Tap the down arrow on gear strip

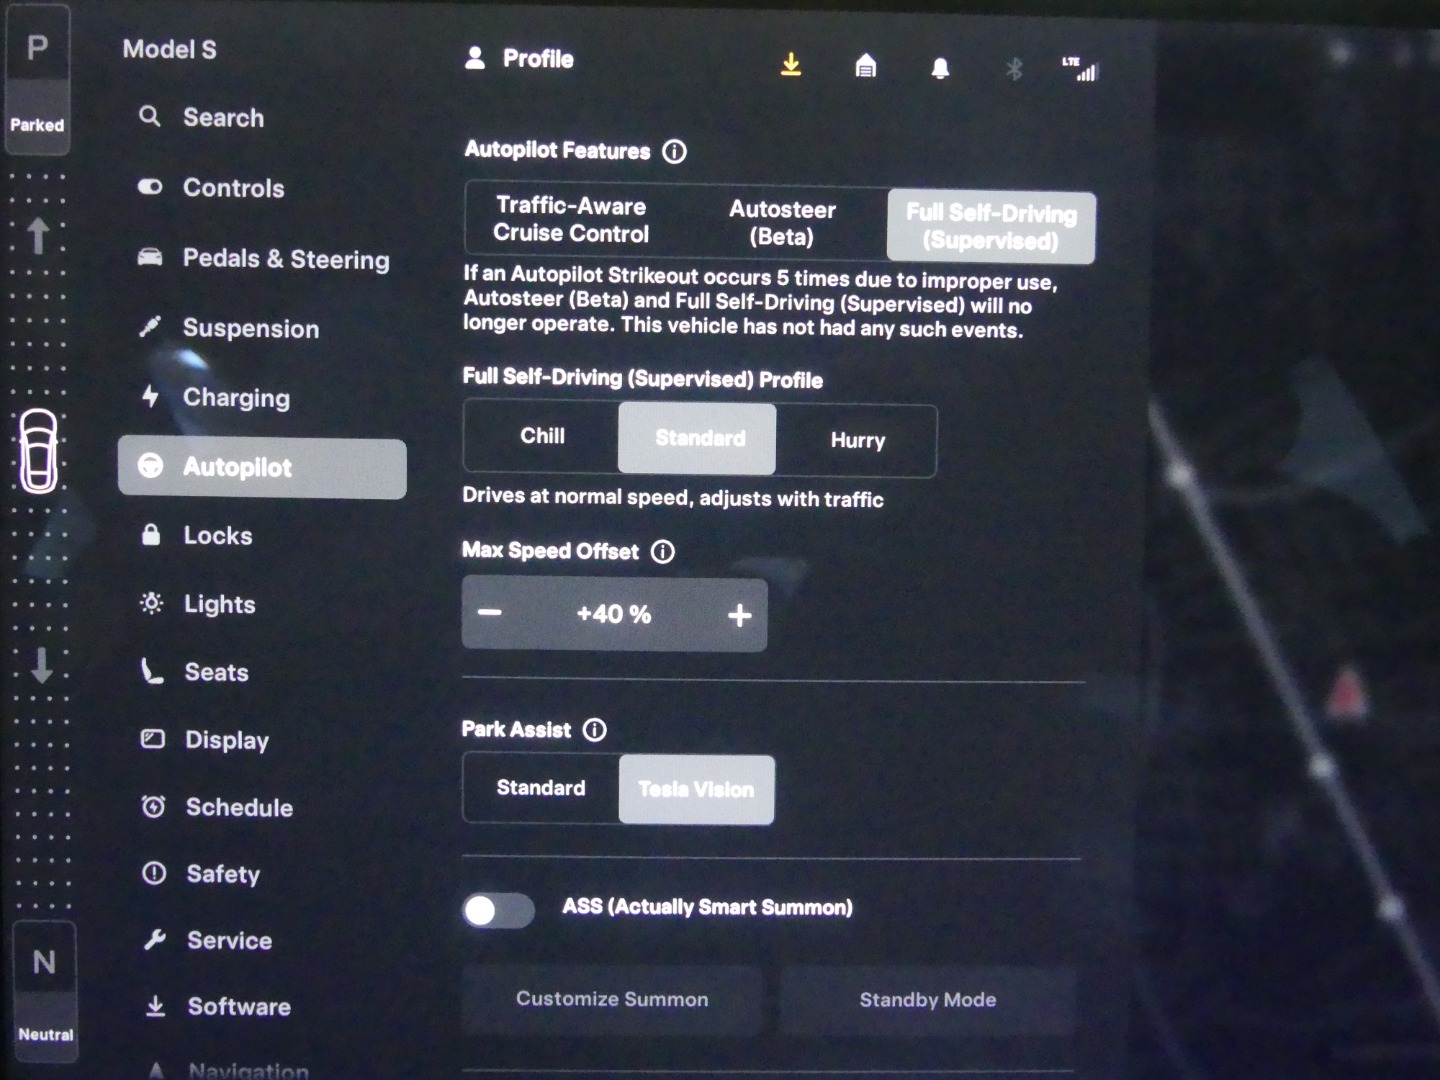(42, 664)
